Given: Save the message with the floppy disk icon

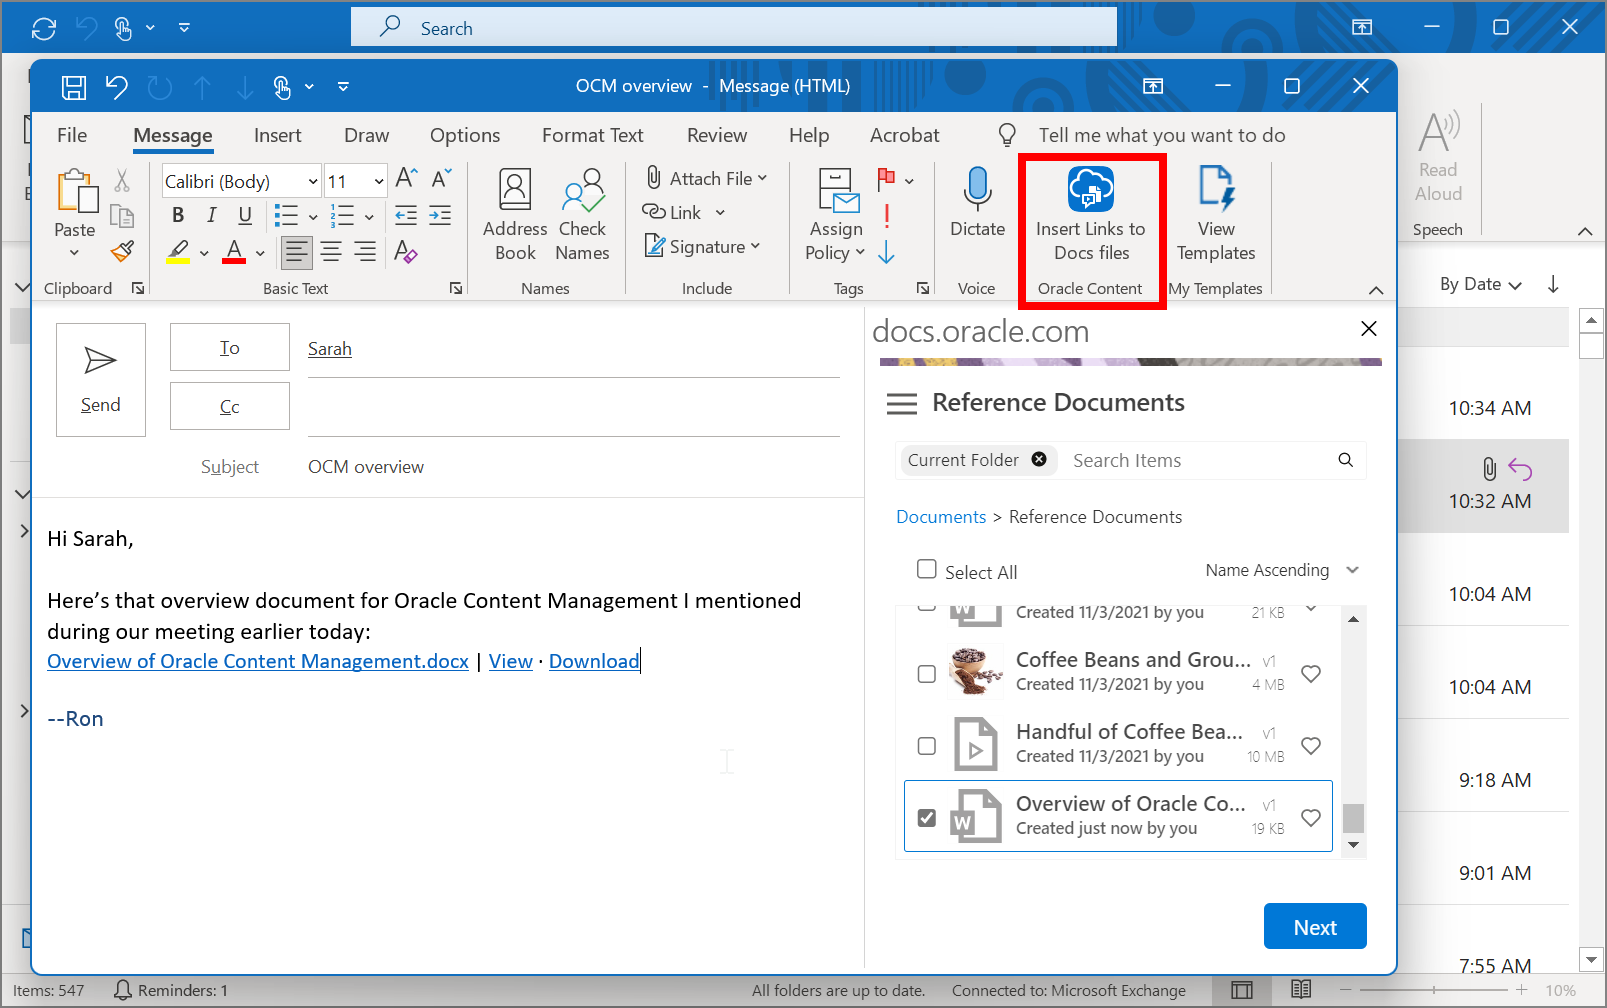Looking at the screenshot, I should click(x=74, y=87).
